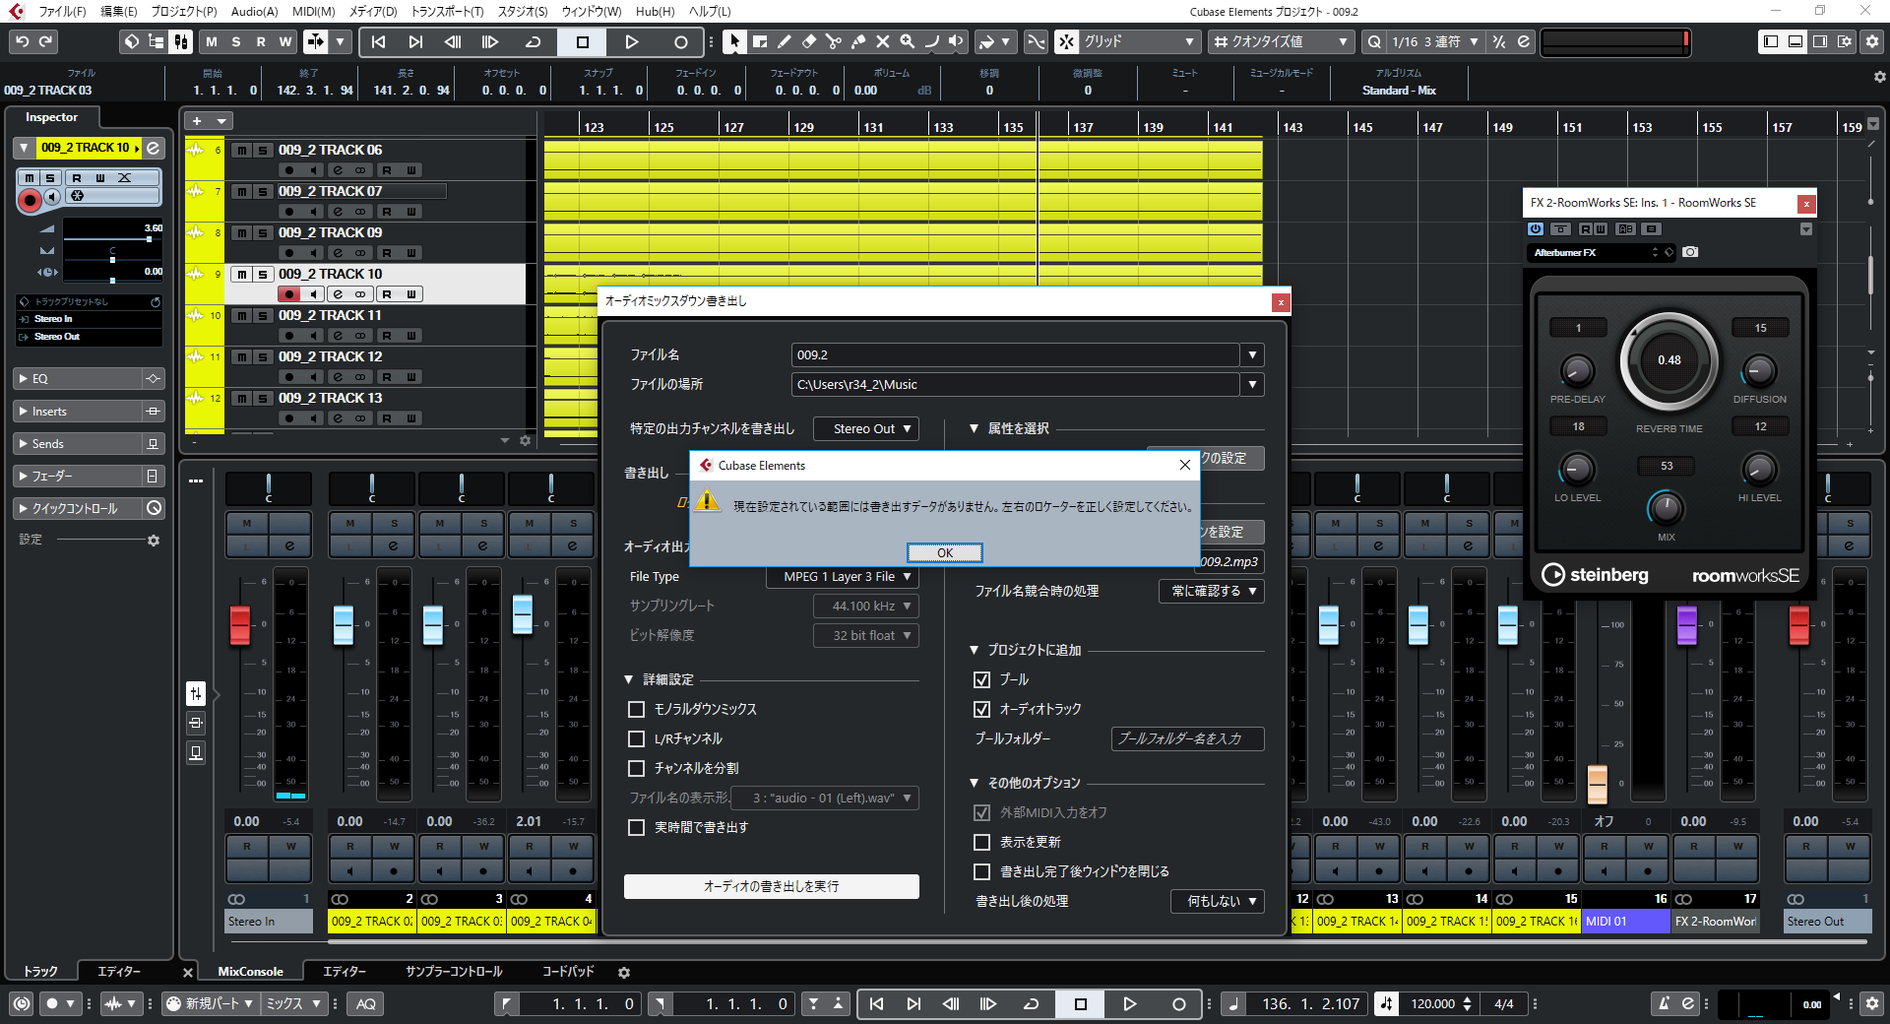Click the Add Track plus button
The image size is (1890, 1024).
[196, 121]
